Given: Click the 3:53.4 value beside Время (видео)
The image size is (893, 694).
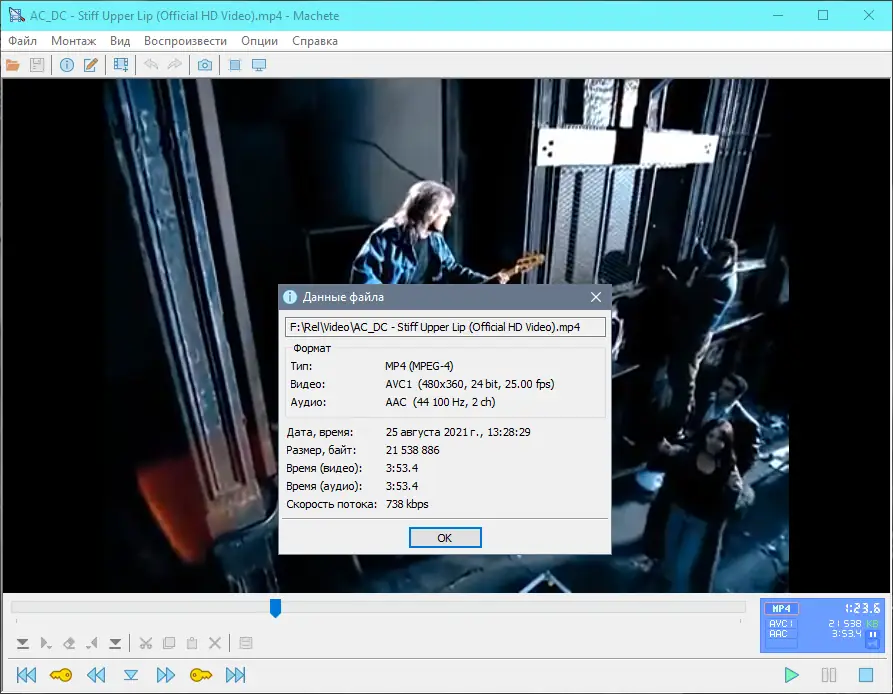Looking at the screenshot, I should 402,468.
